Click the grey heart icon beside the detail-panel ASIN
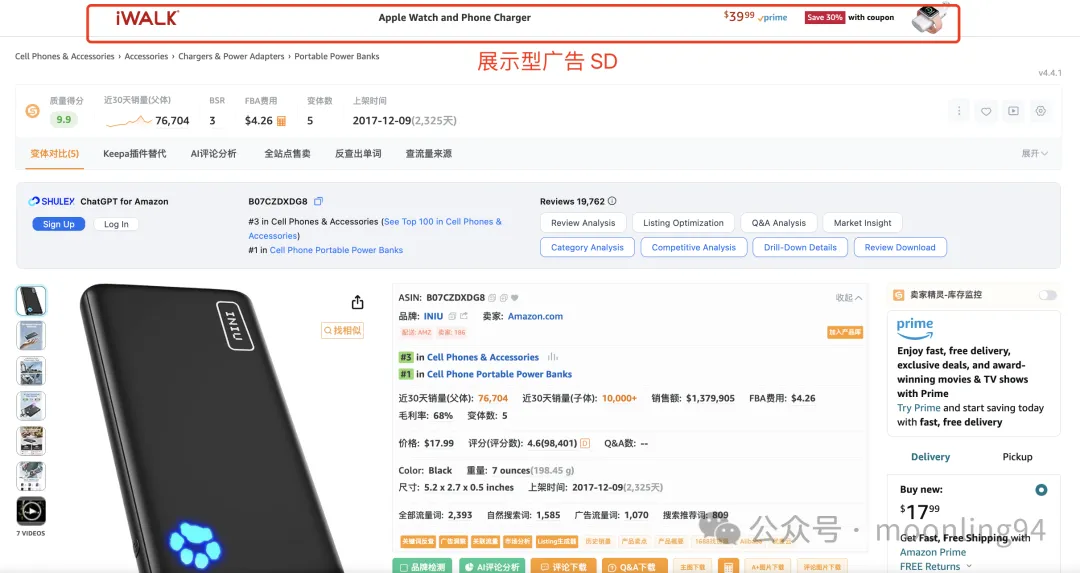The width and height of the screenshot is (1080, 573). [x=515, y=298]
